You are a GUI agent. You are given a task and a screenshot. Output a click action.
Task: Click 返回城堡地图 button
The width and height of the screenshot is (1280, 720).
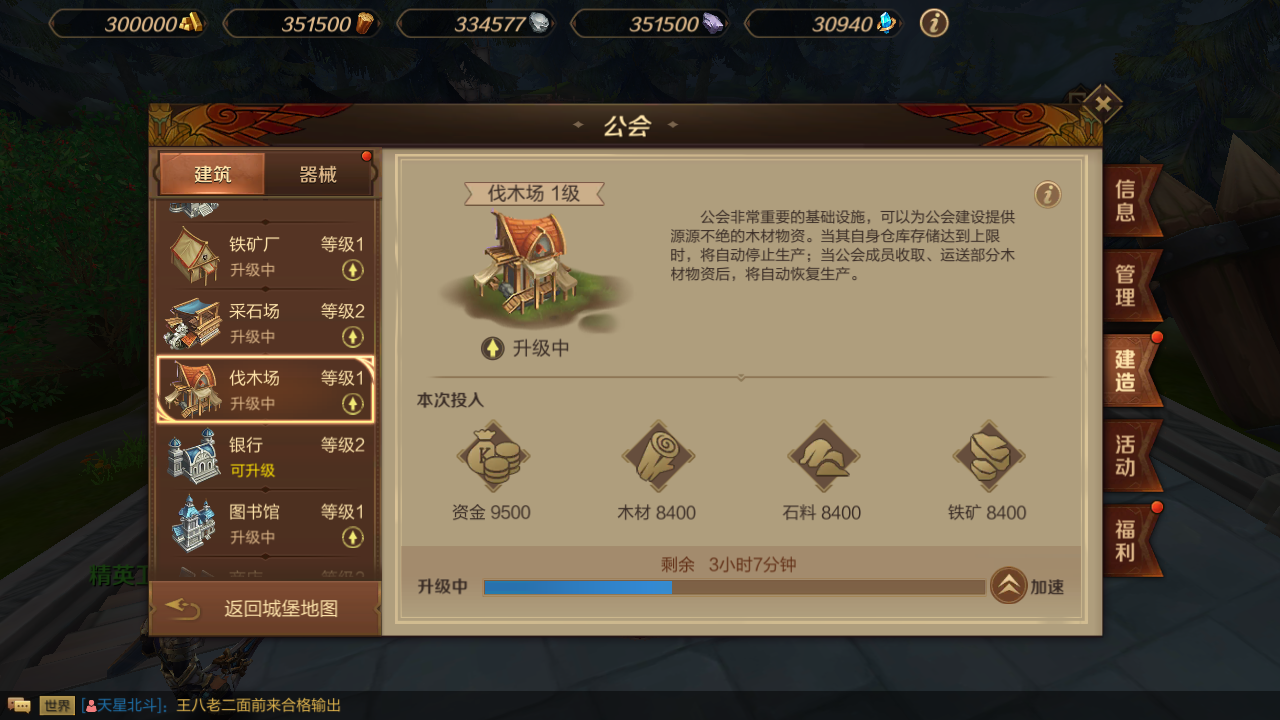265,608
